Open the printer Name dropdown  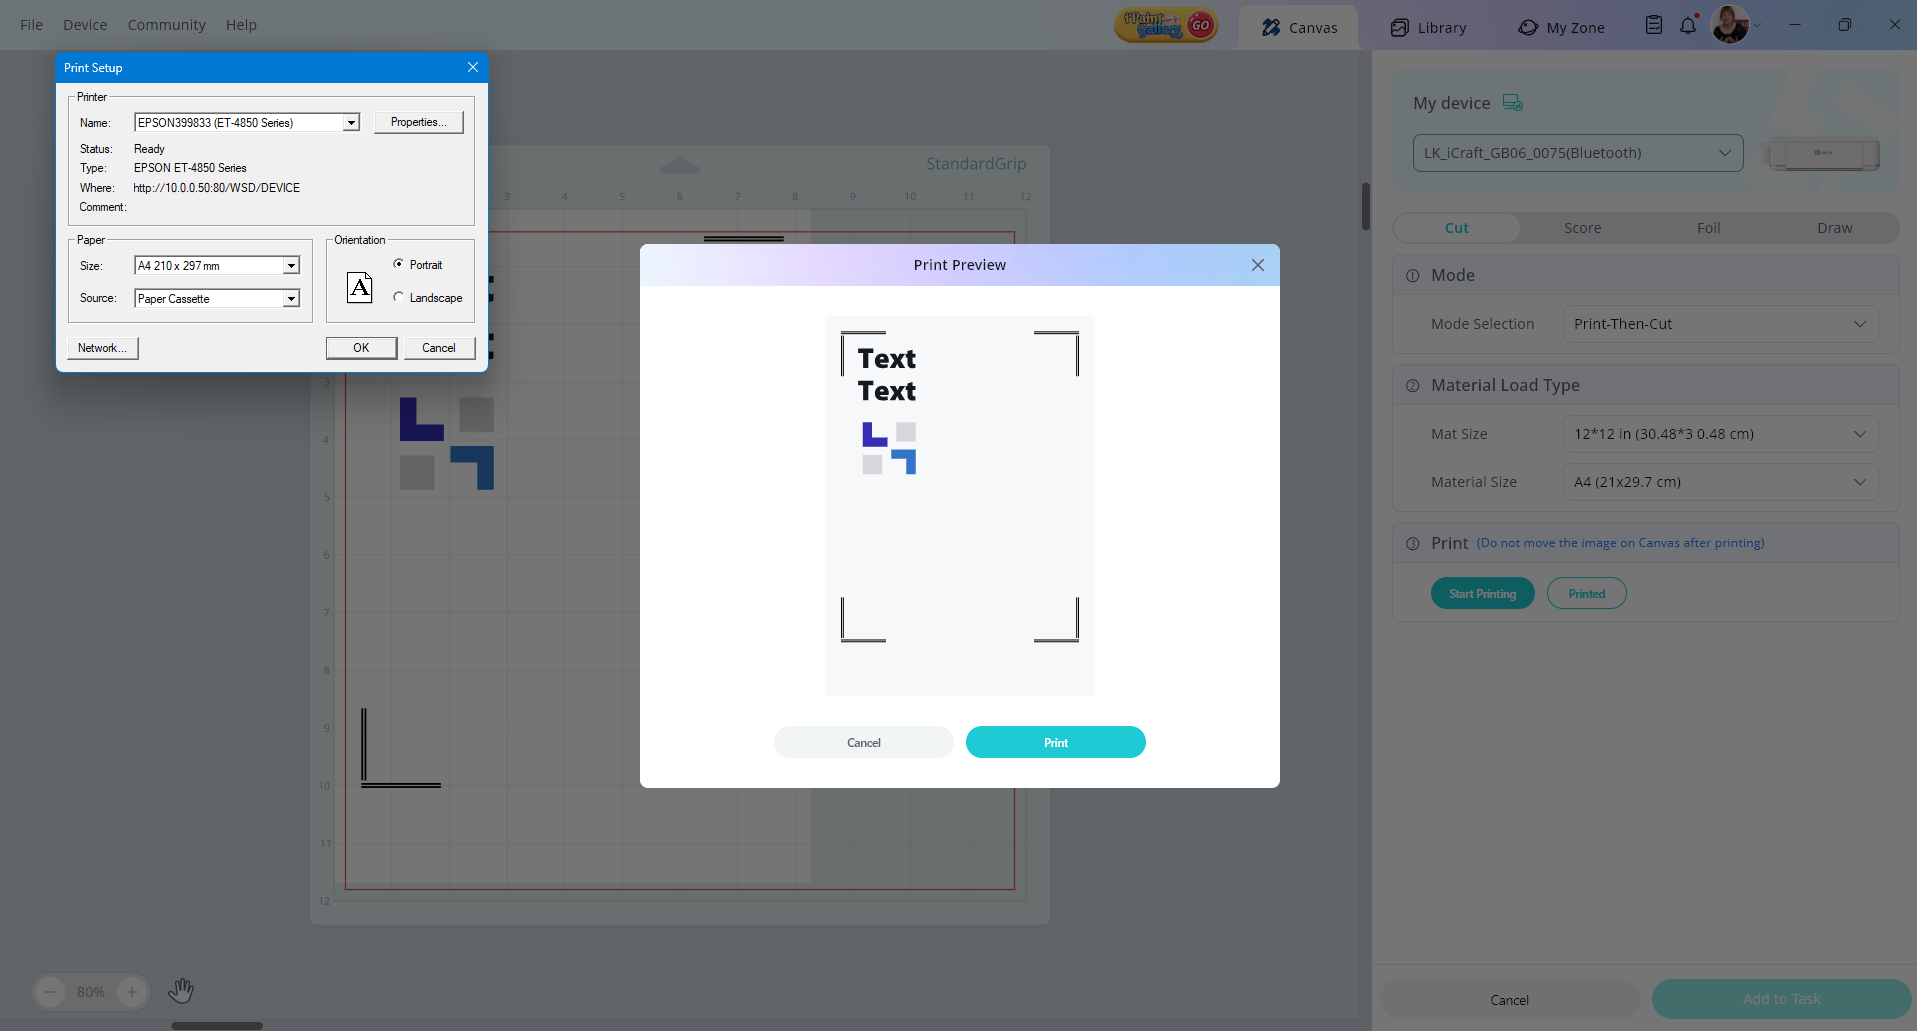351,123
